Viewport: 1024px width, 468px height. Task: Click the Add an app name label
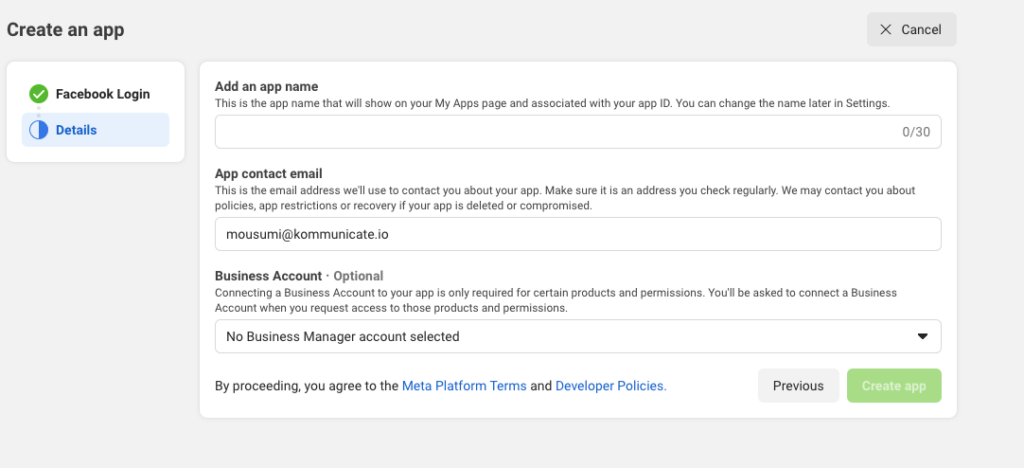pos(266,86)
